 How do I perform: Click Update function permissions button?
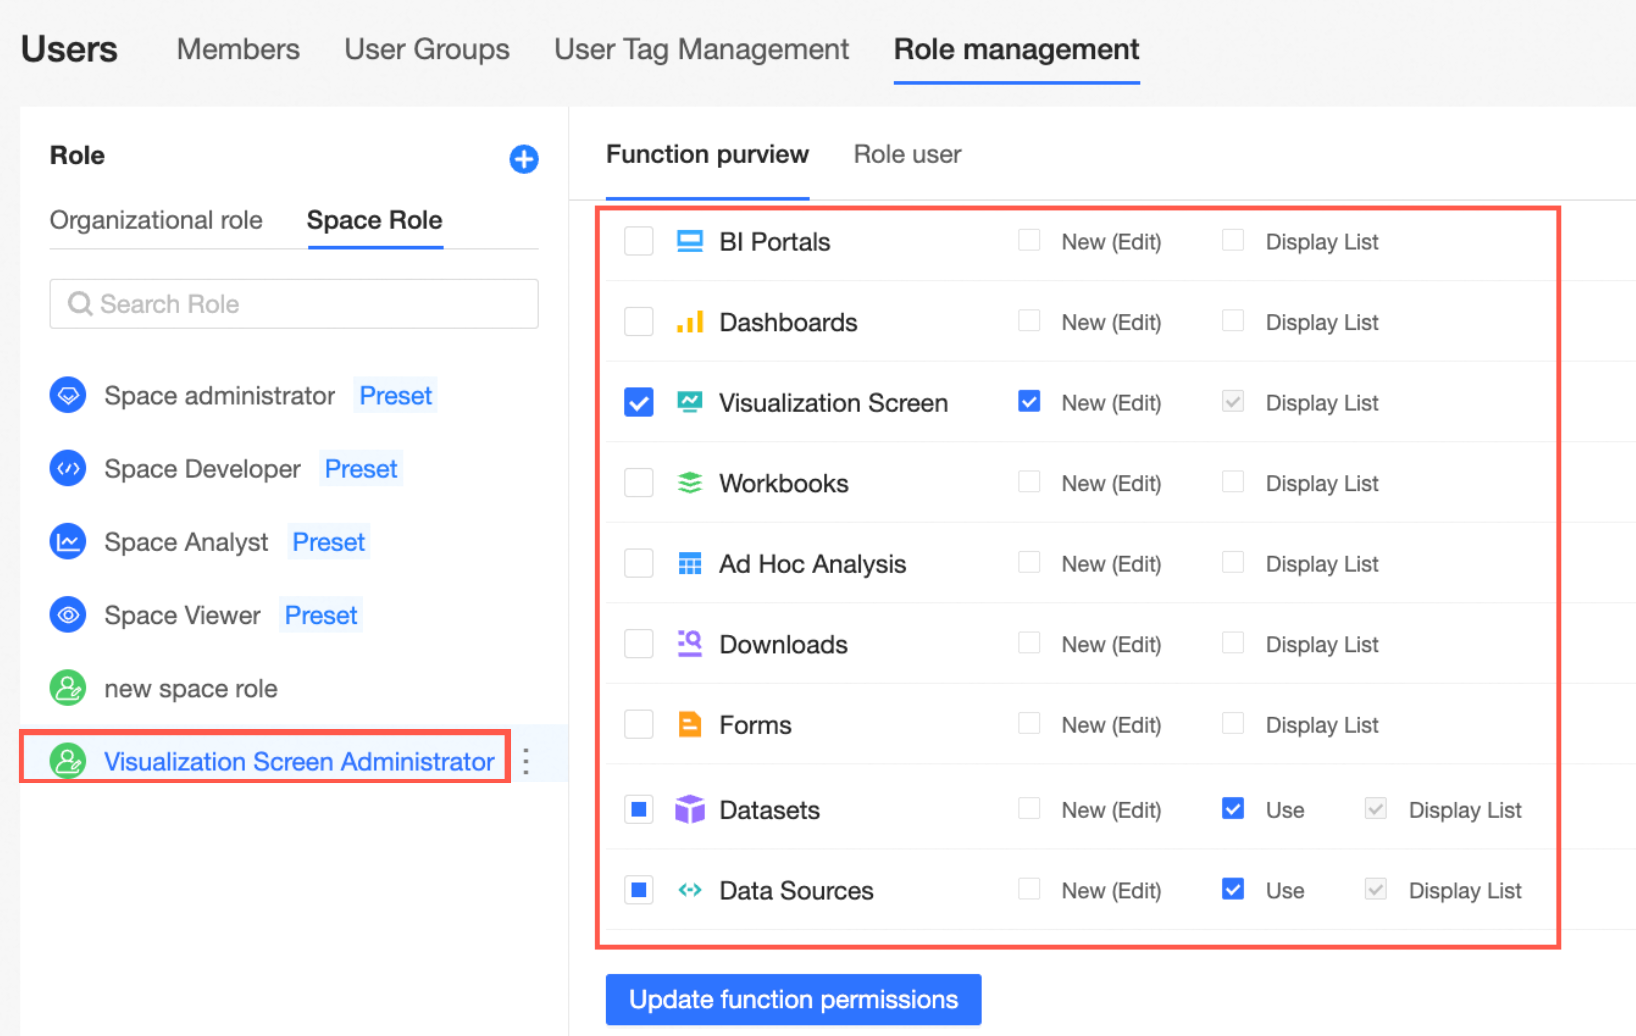pos(793,999)
